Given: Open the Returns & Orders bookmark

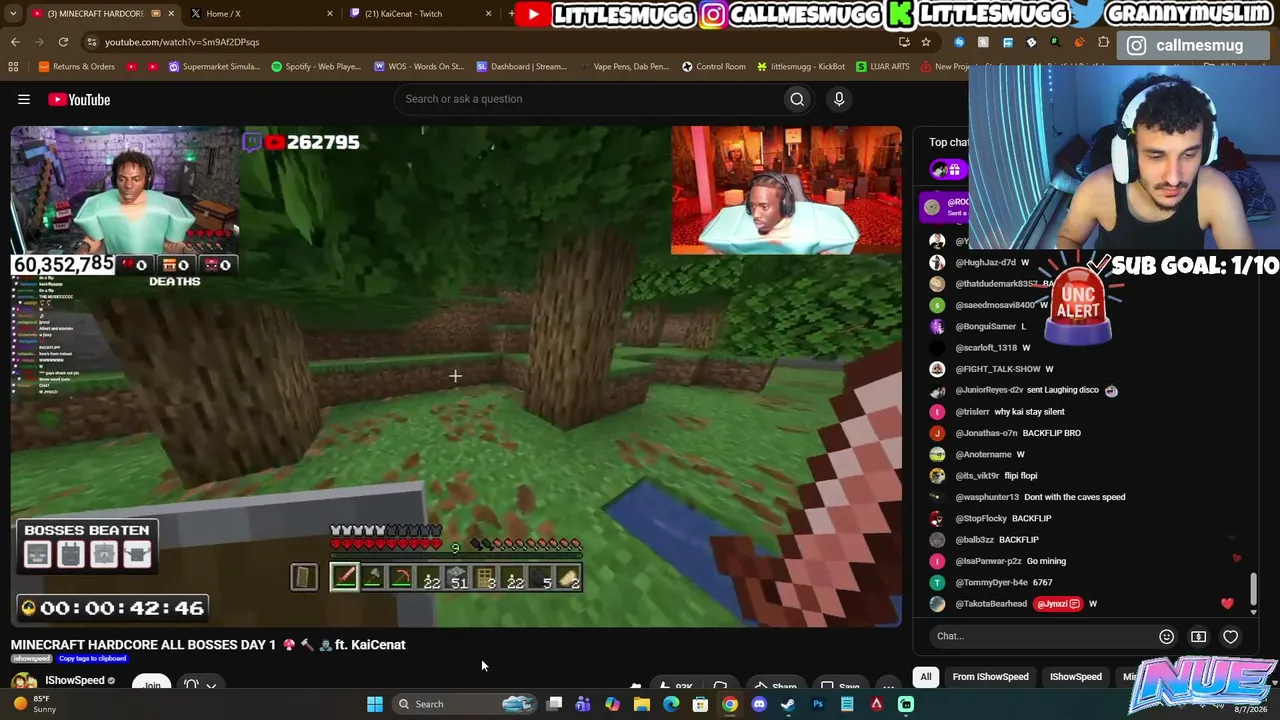Looking at the screenshot, I should 76,67.
